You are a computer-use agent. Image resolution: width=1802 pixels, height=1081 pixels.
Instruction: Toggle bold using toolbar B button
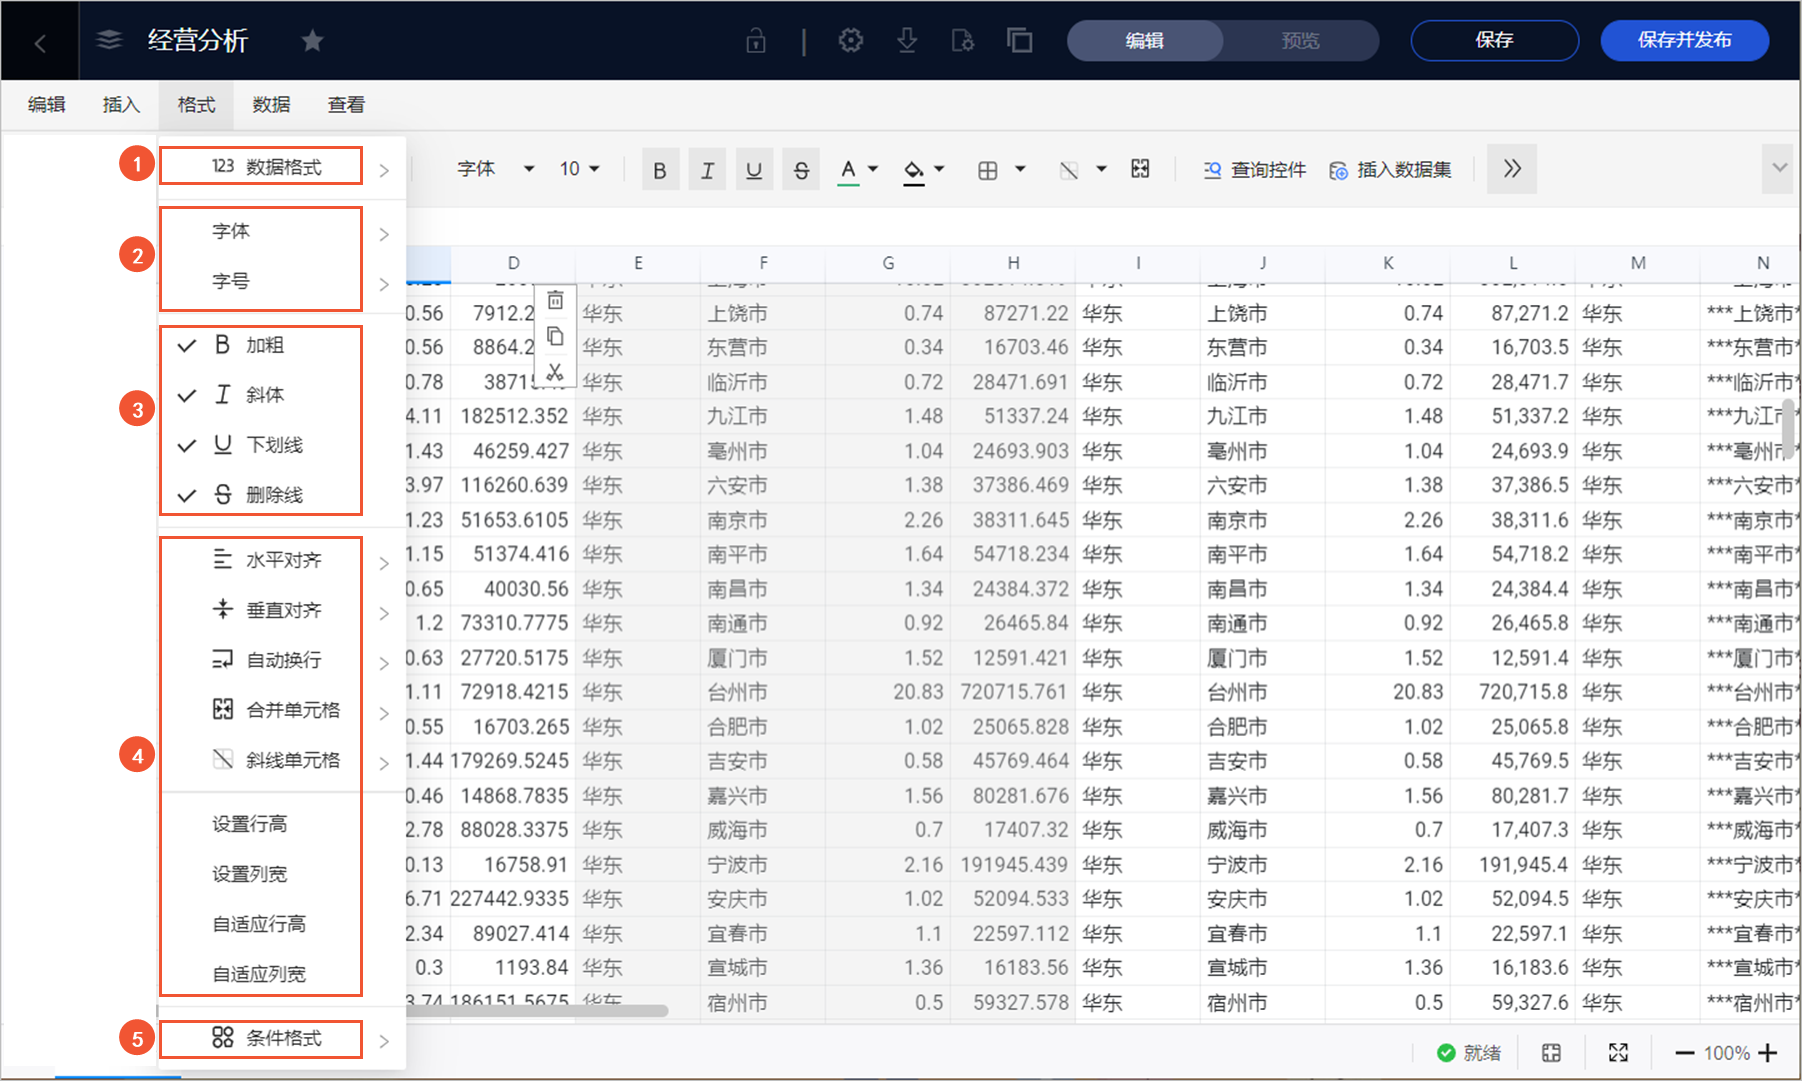(660, 170)
